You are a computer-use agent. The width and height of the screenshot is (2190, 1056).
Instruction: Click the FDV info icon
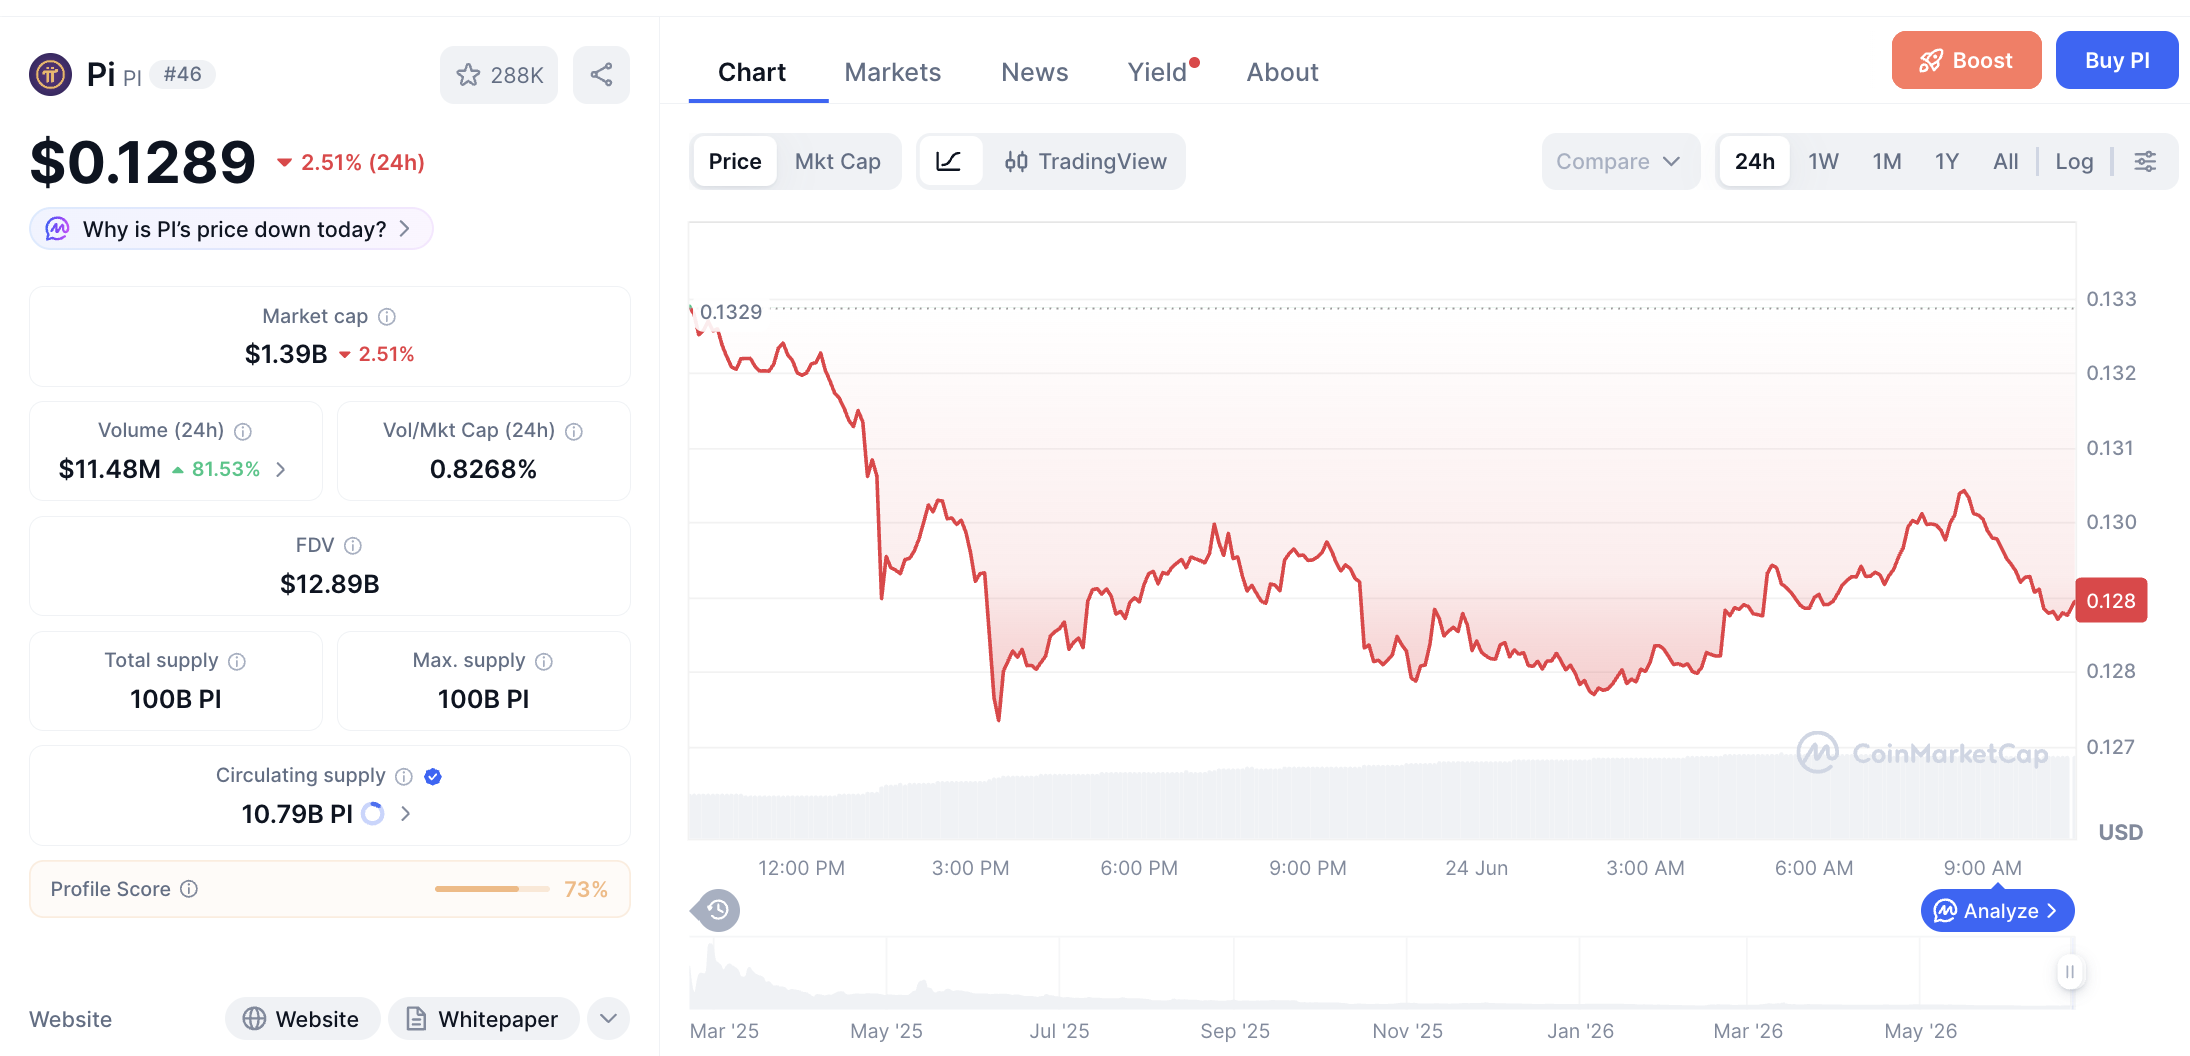[x=353, y=546]
